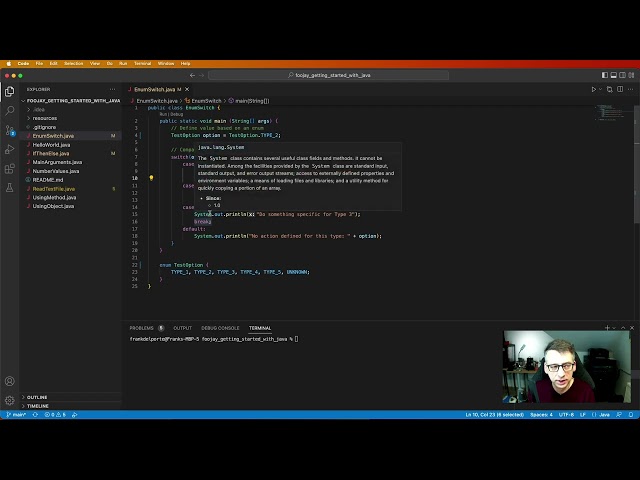Viewport: 640px width, 480px height.
Task: Open editor more actions ellipsis
Action: click(631, 89)
